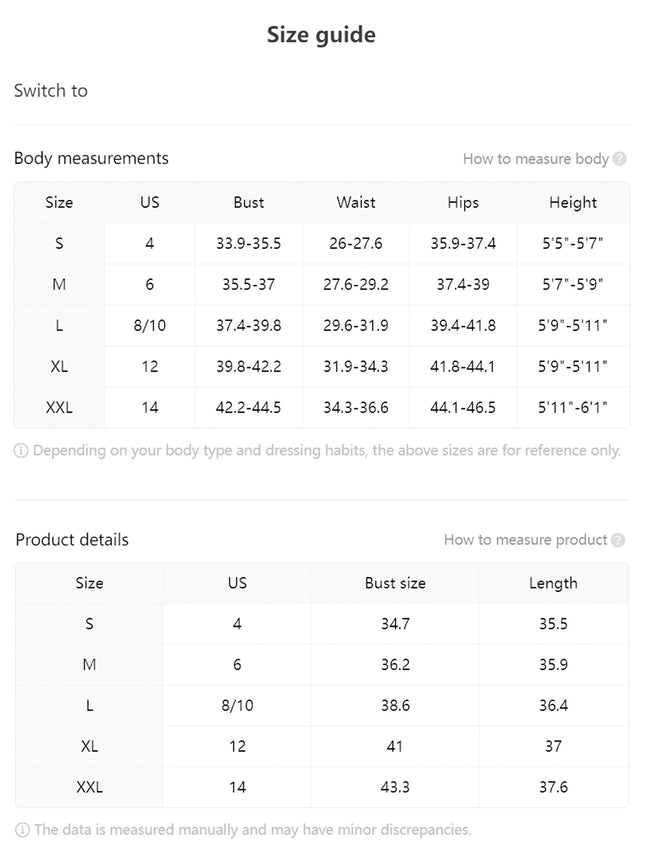The image size is (645, 860).
Task: Click the XXL row in Body measurements table
Action: 322,408
